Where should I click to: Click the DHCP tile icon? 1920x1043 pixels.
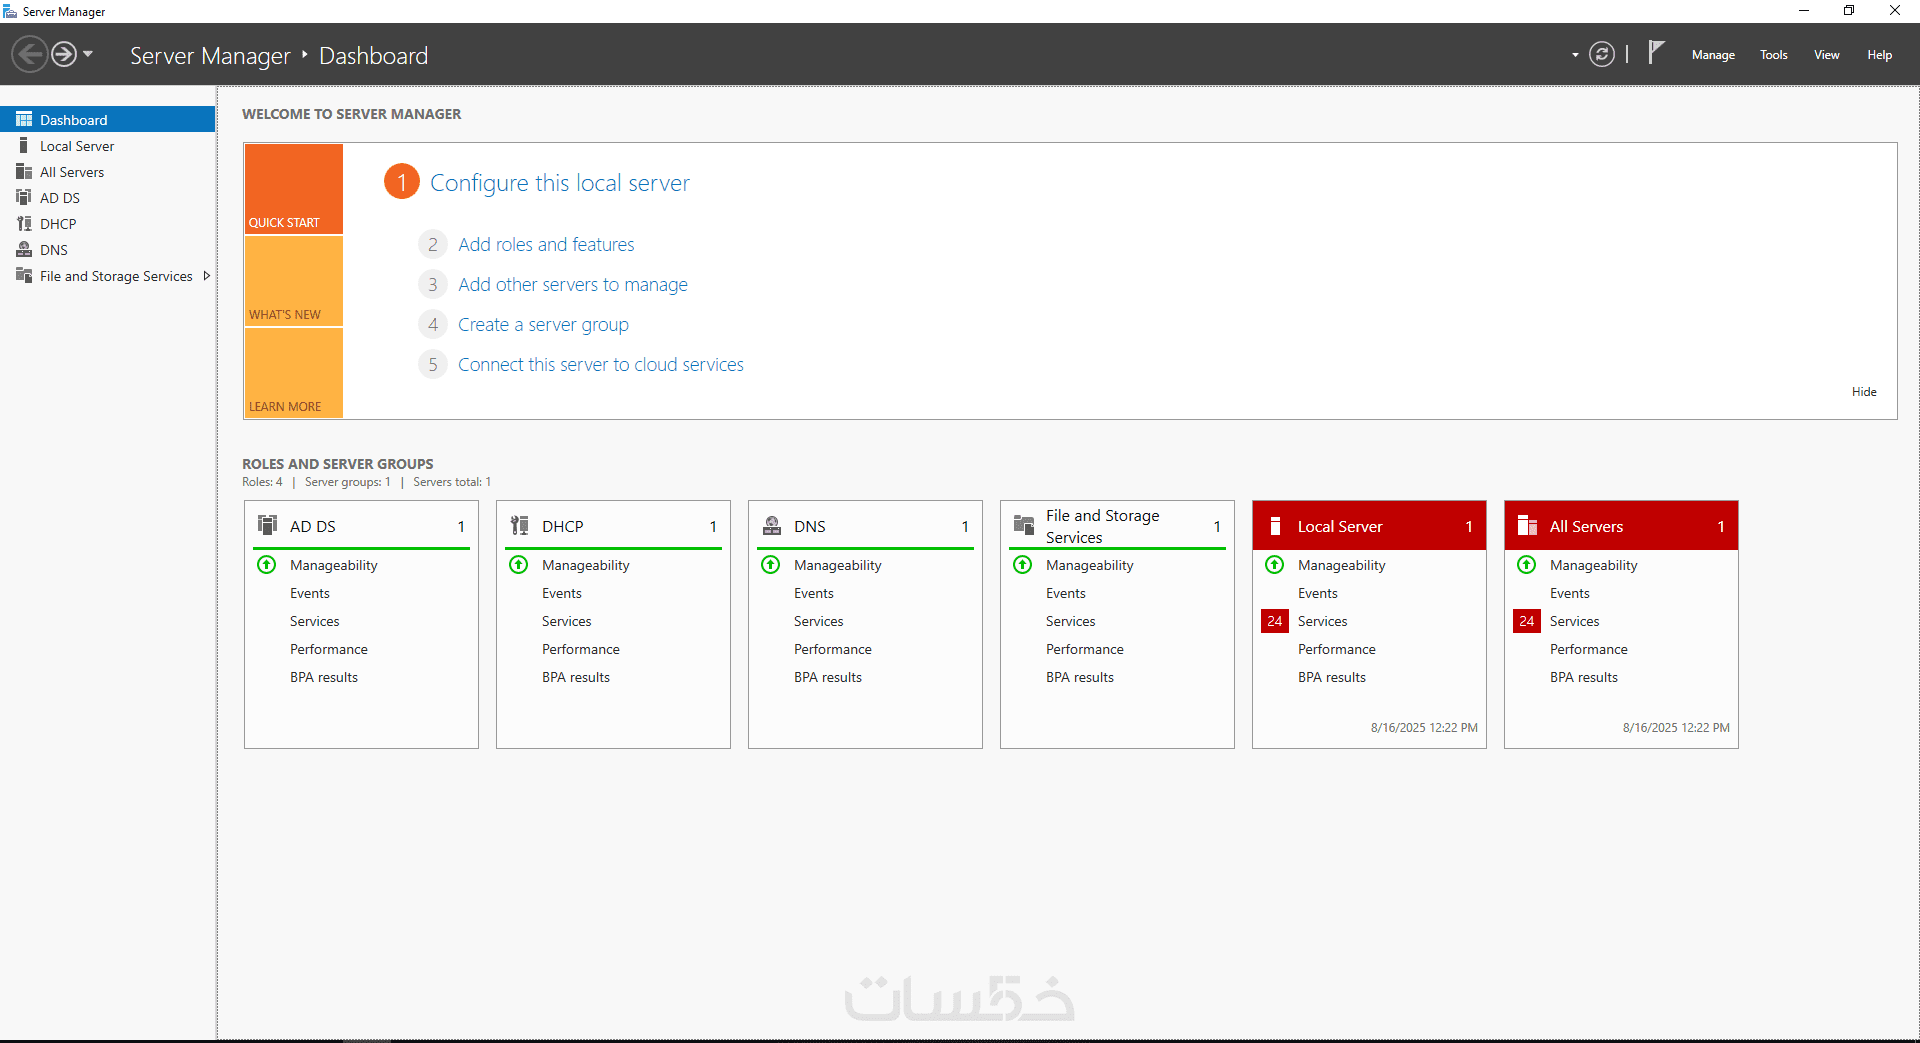[x=519, y=525]
